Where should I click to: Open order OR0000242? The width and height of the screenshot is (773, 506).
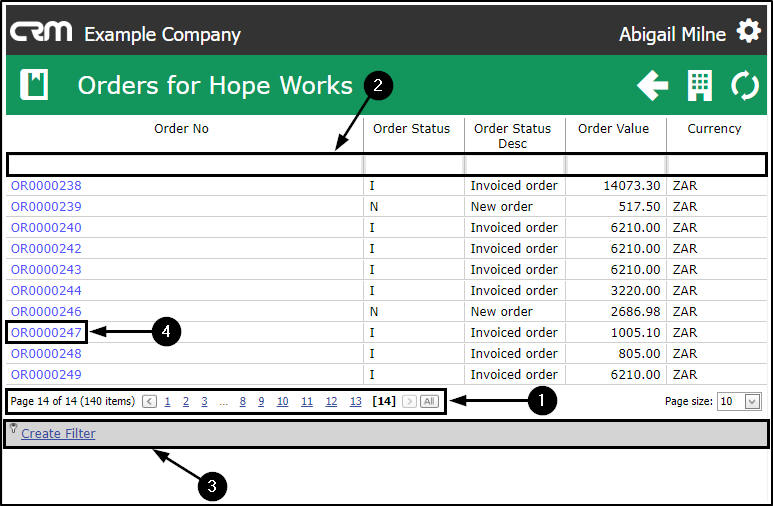tap(46, 249)
